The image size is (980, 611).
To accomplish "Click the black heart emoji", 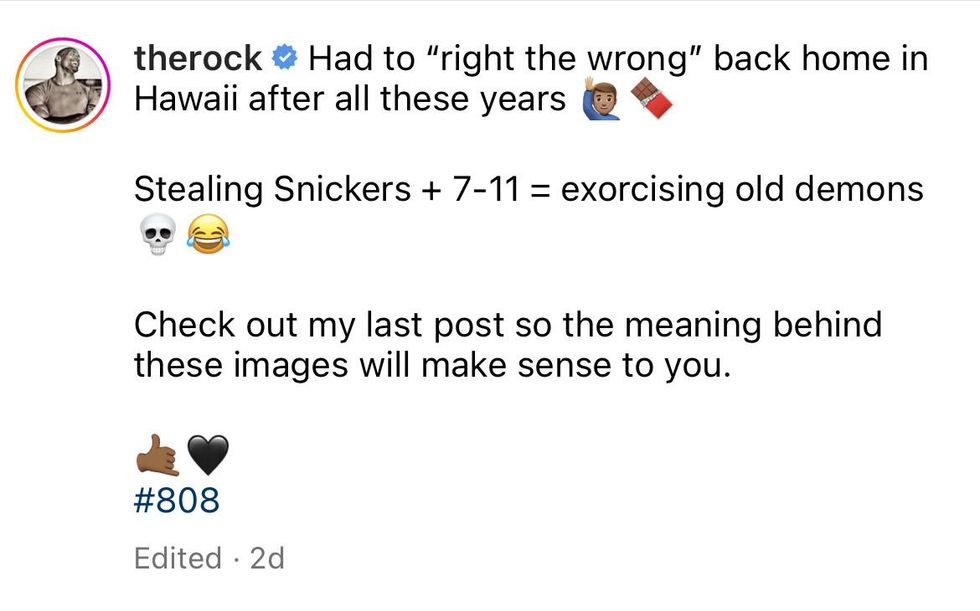I will click(x=207, y=458).
